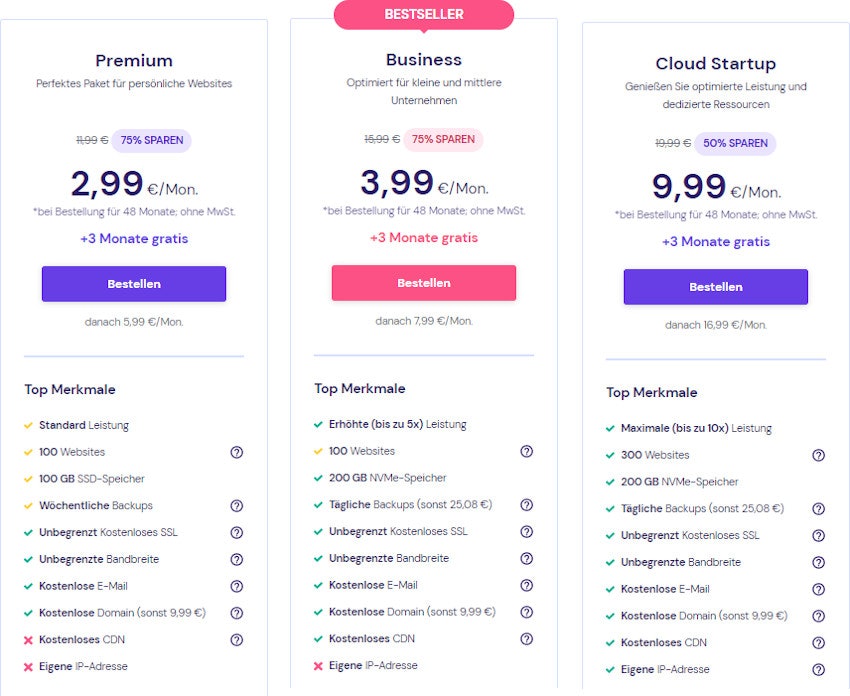Screen dimensions: 850x696
Task: Click question mark next to Cloud Startup Kostenlose E-Mail
Action: tap(817, 589)
